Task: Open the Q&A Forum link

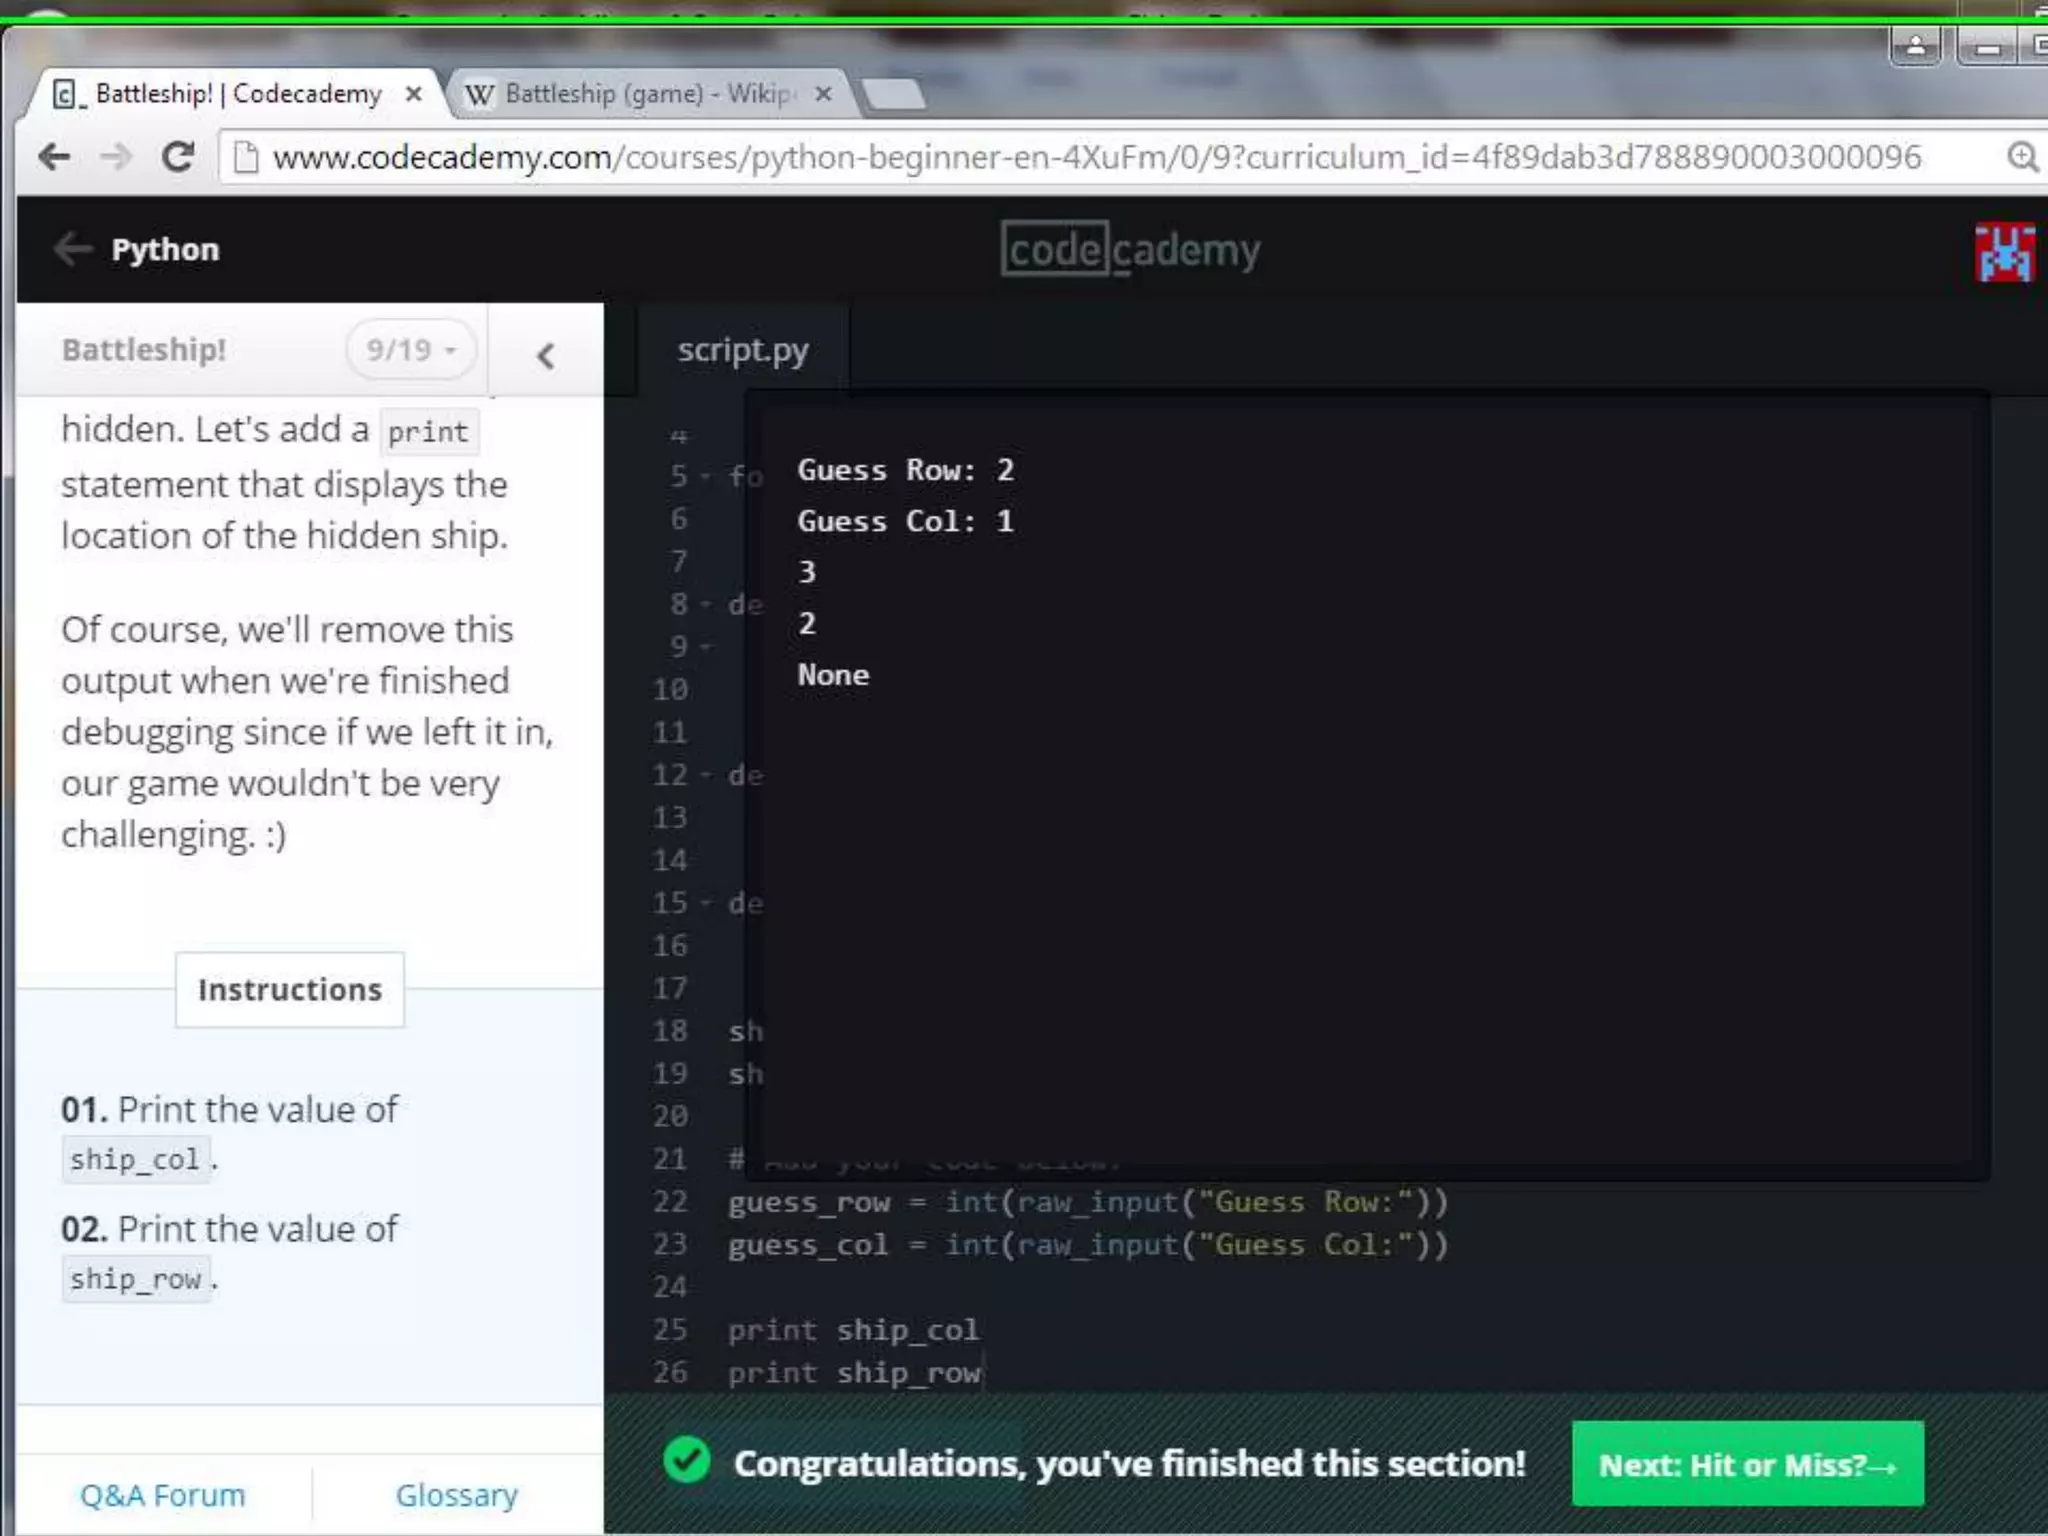Action: pos(162,1495)
